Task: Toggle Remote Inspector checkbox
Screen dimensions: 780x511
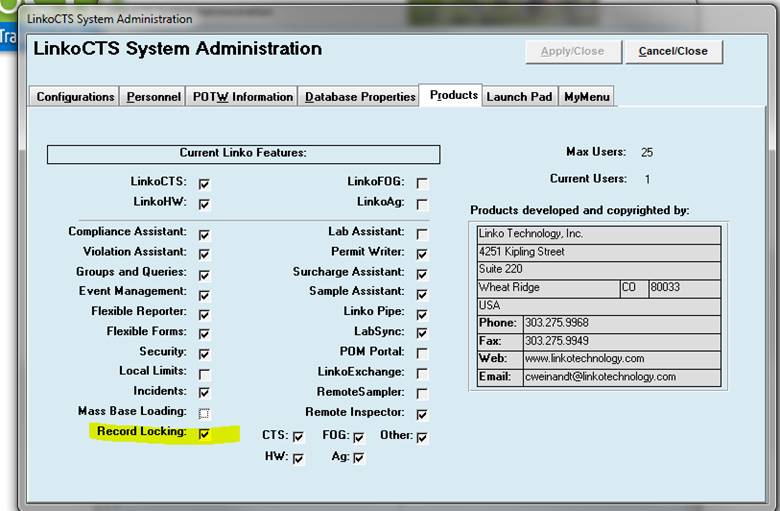Action: click(422, 414)
